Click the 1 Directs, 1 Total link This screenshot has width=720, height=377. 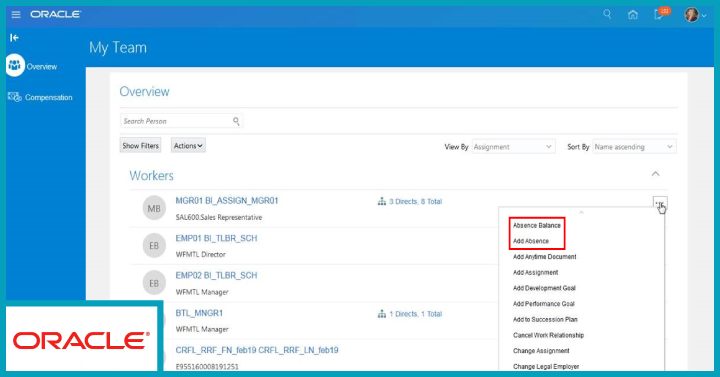point(416,314)
